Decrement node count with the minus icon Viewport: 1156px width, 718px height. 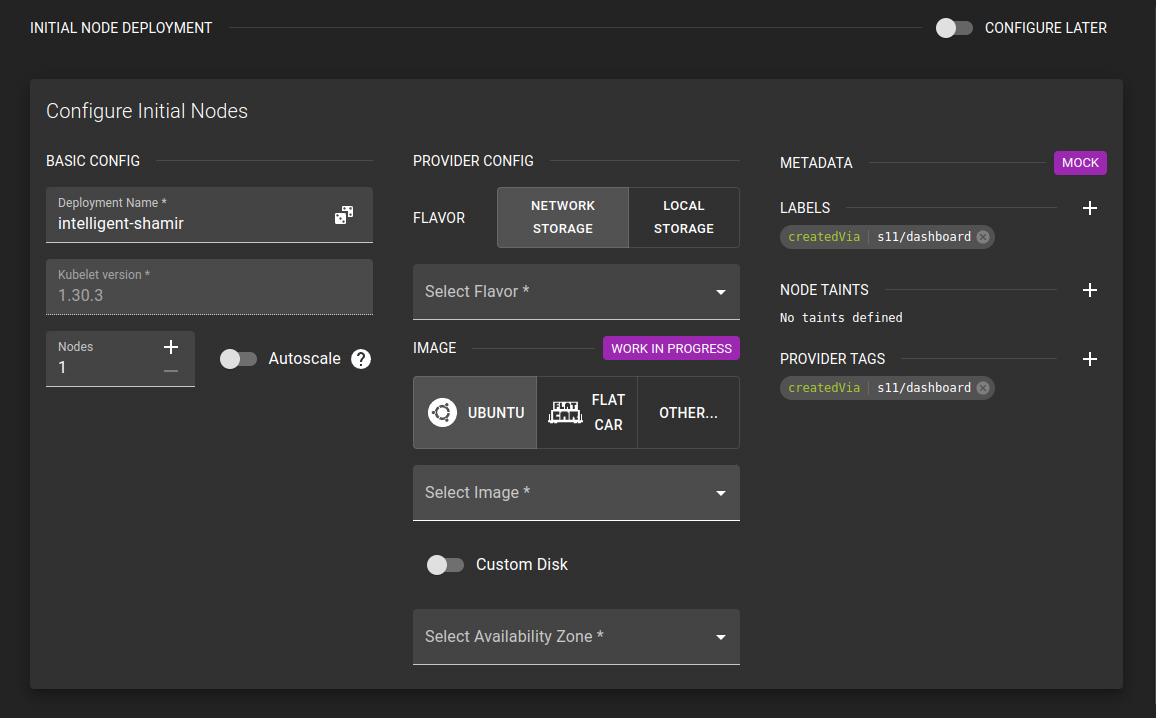coord(170,369)
